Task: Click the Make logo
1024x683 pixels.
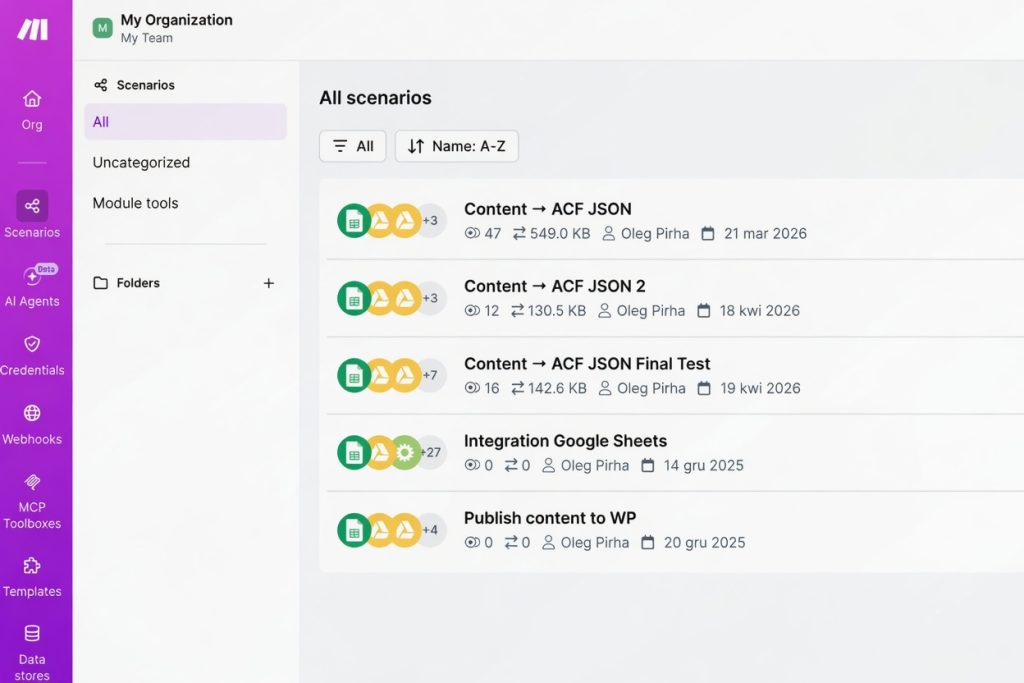Action: coord(33,29)
